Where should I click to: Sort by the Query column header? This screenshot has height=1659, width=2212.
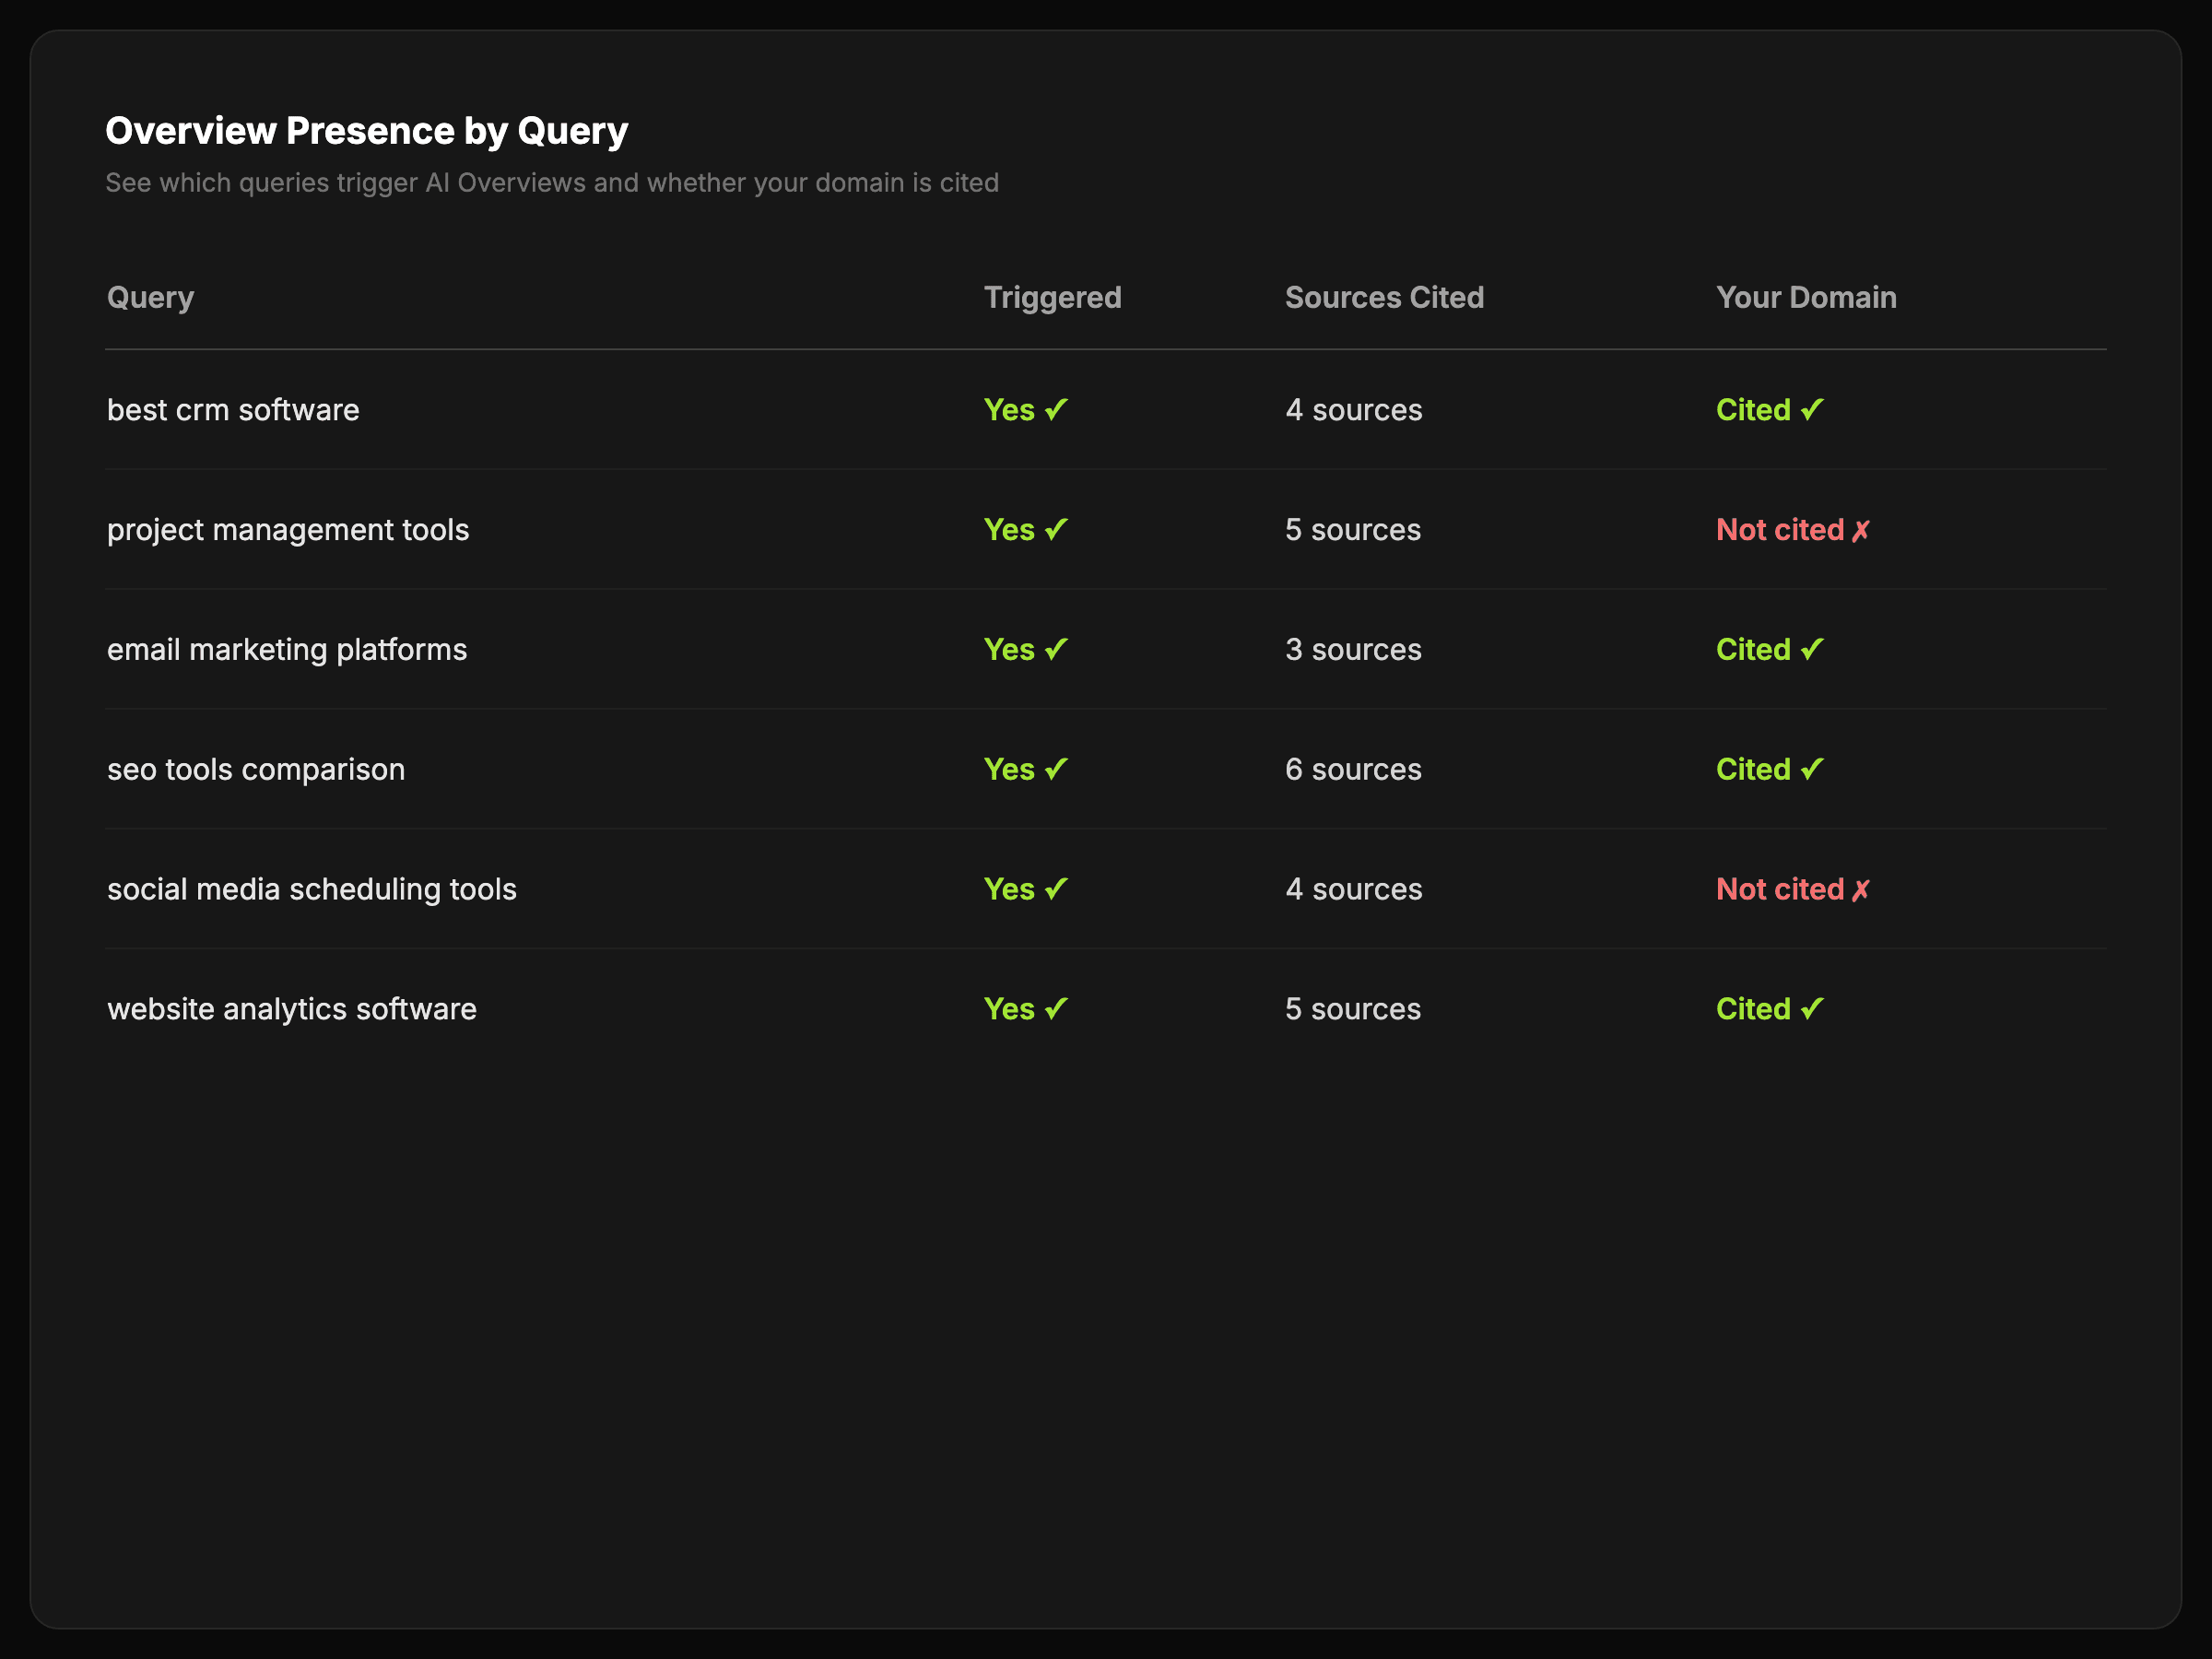[x=151, y=297]
